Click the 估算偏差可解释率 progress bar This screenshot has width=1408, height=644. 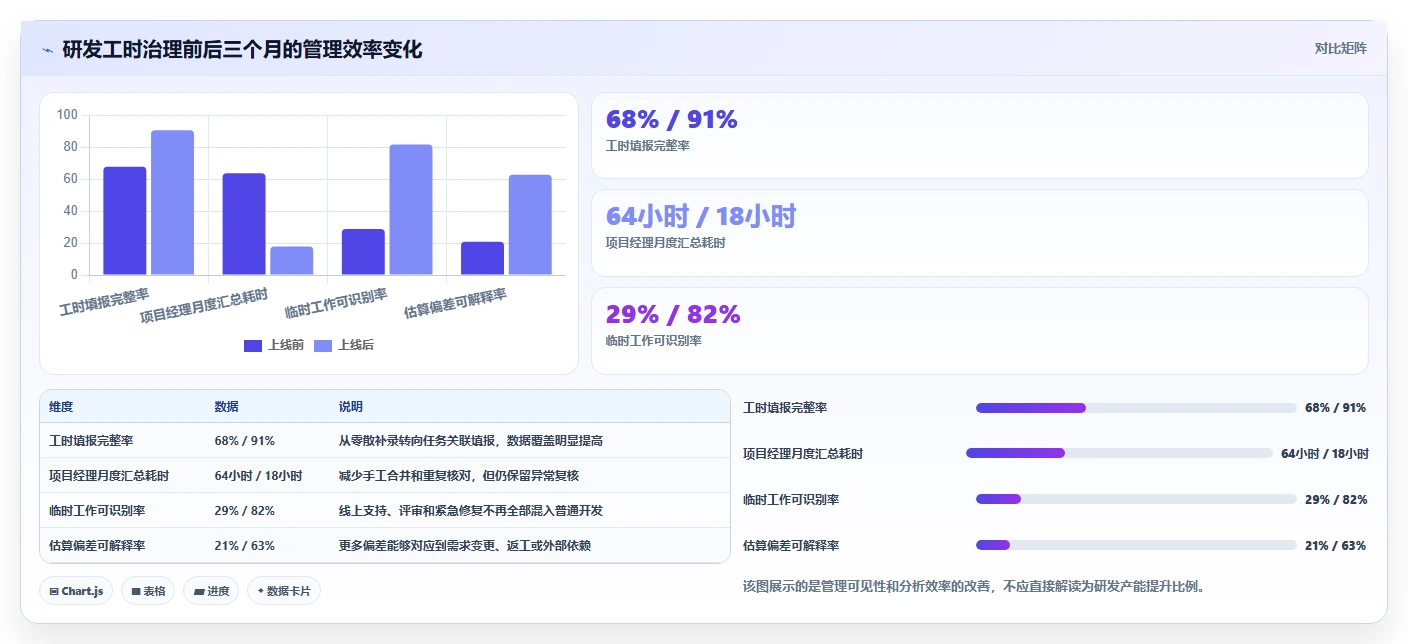click(x=1136, y=545)
